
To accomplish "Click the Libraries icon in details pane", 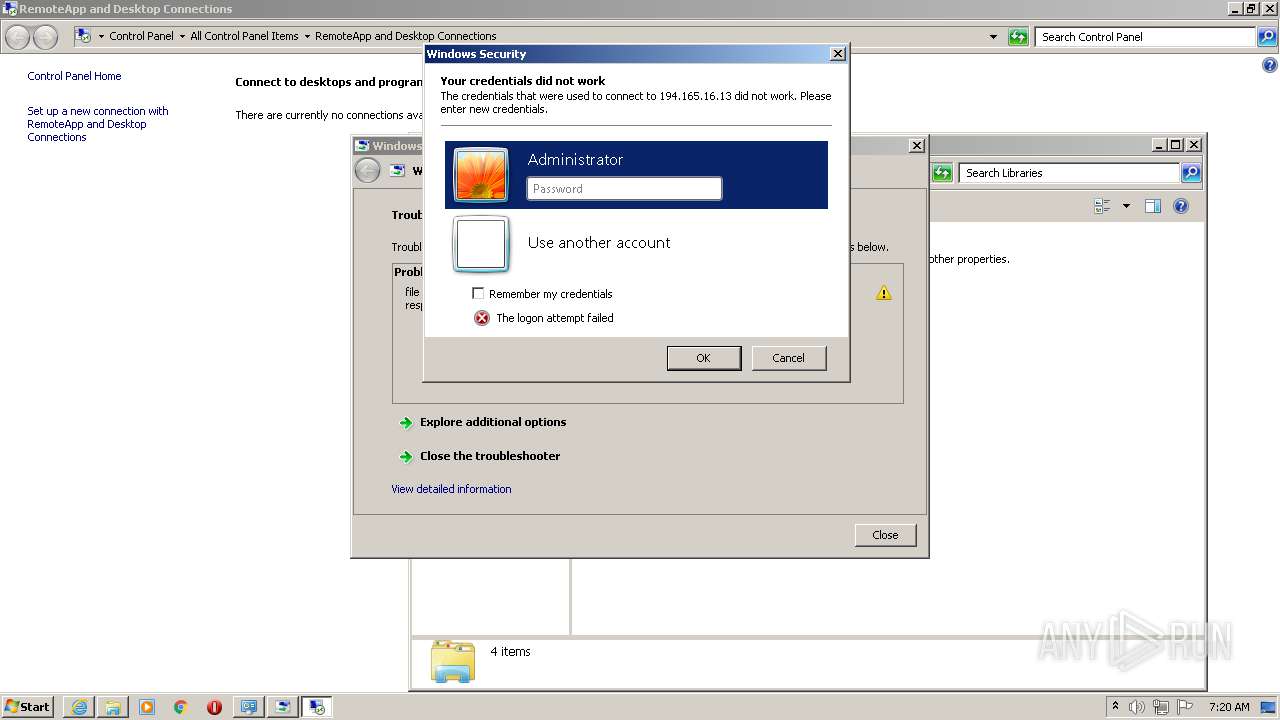I will [x=452, y=661].
